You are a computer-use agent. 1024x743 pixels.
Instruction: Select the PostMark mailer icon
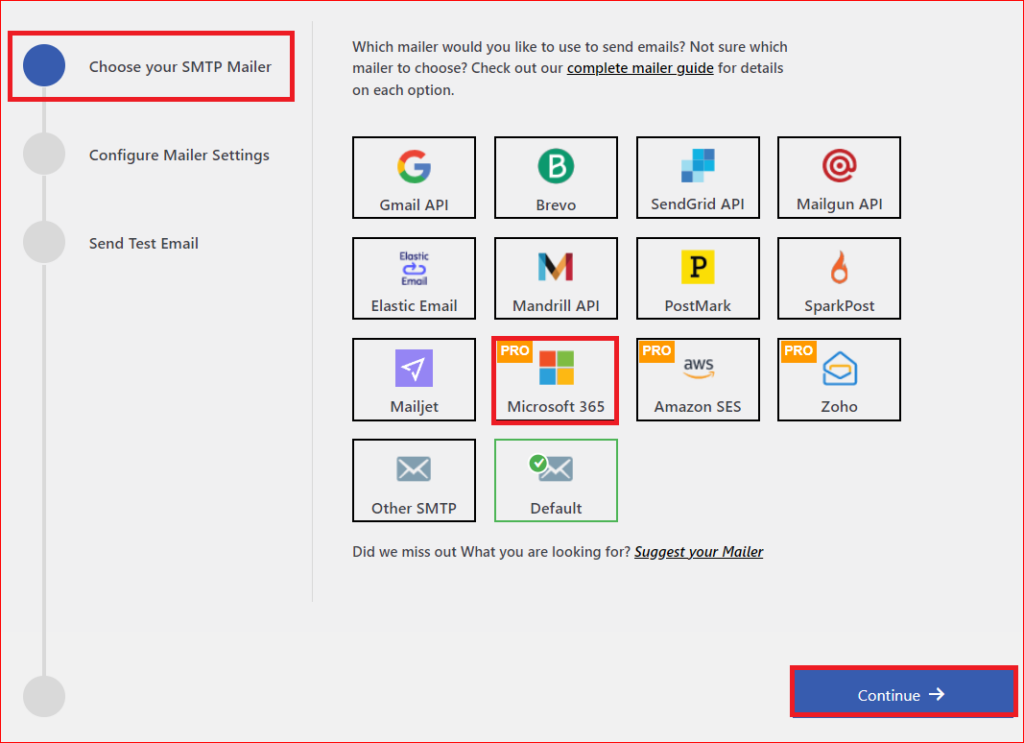[697, 278]
